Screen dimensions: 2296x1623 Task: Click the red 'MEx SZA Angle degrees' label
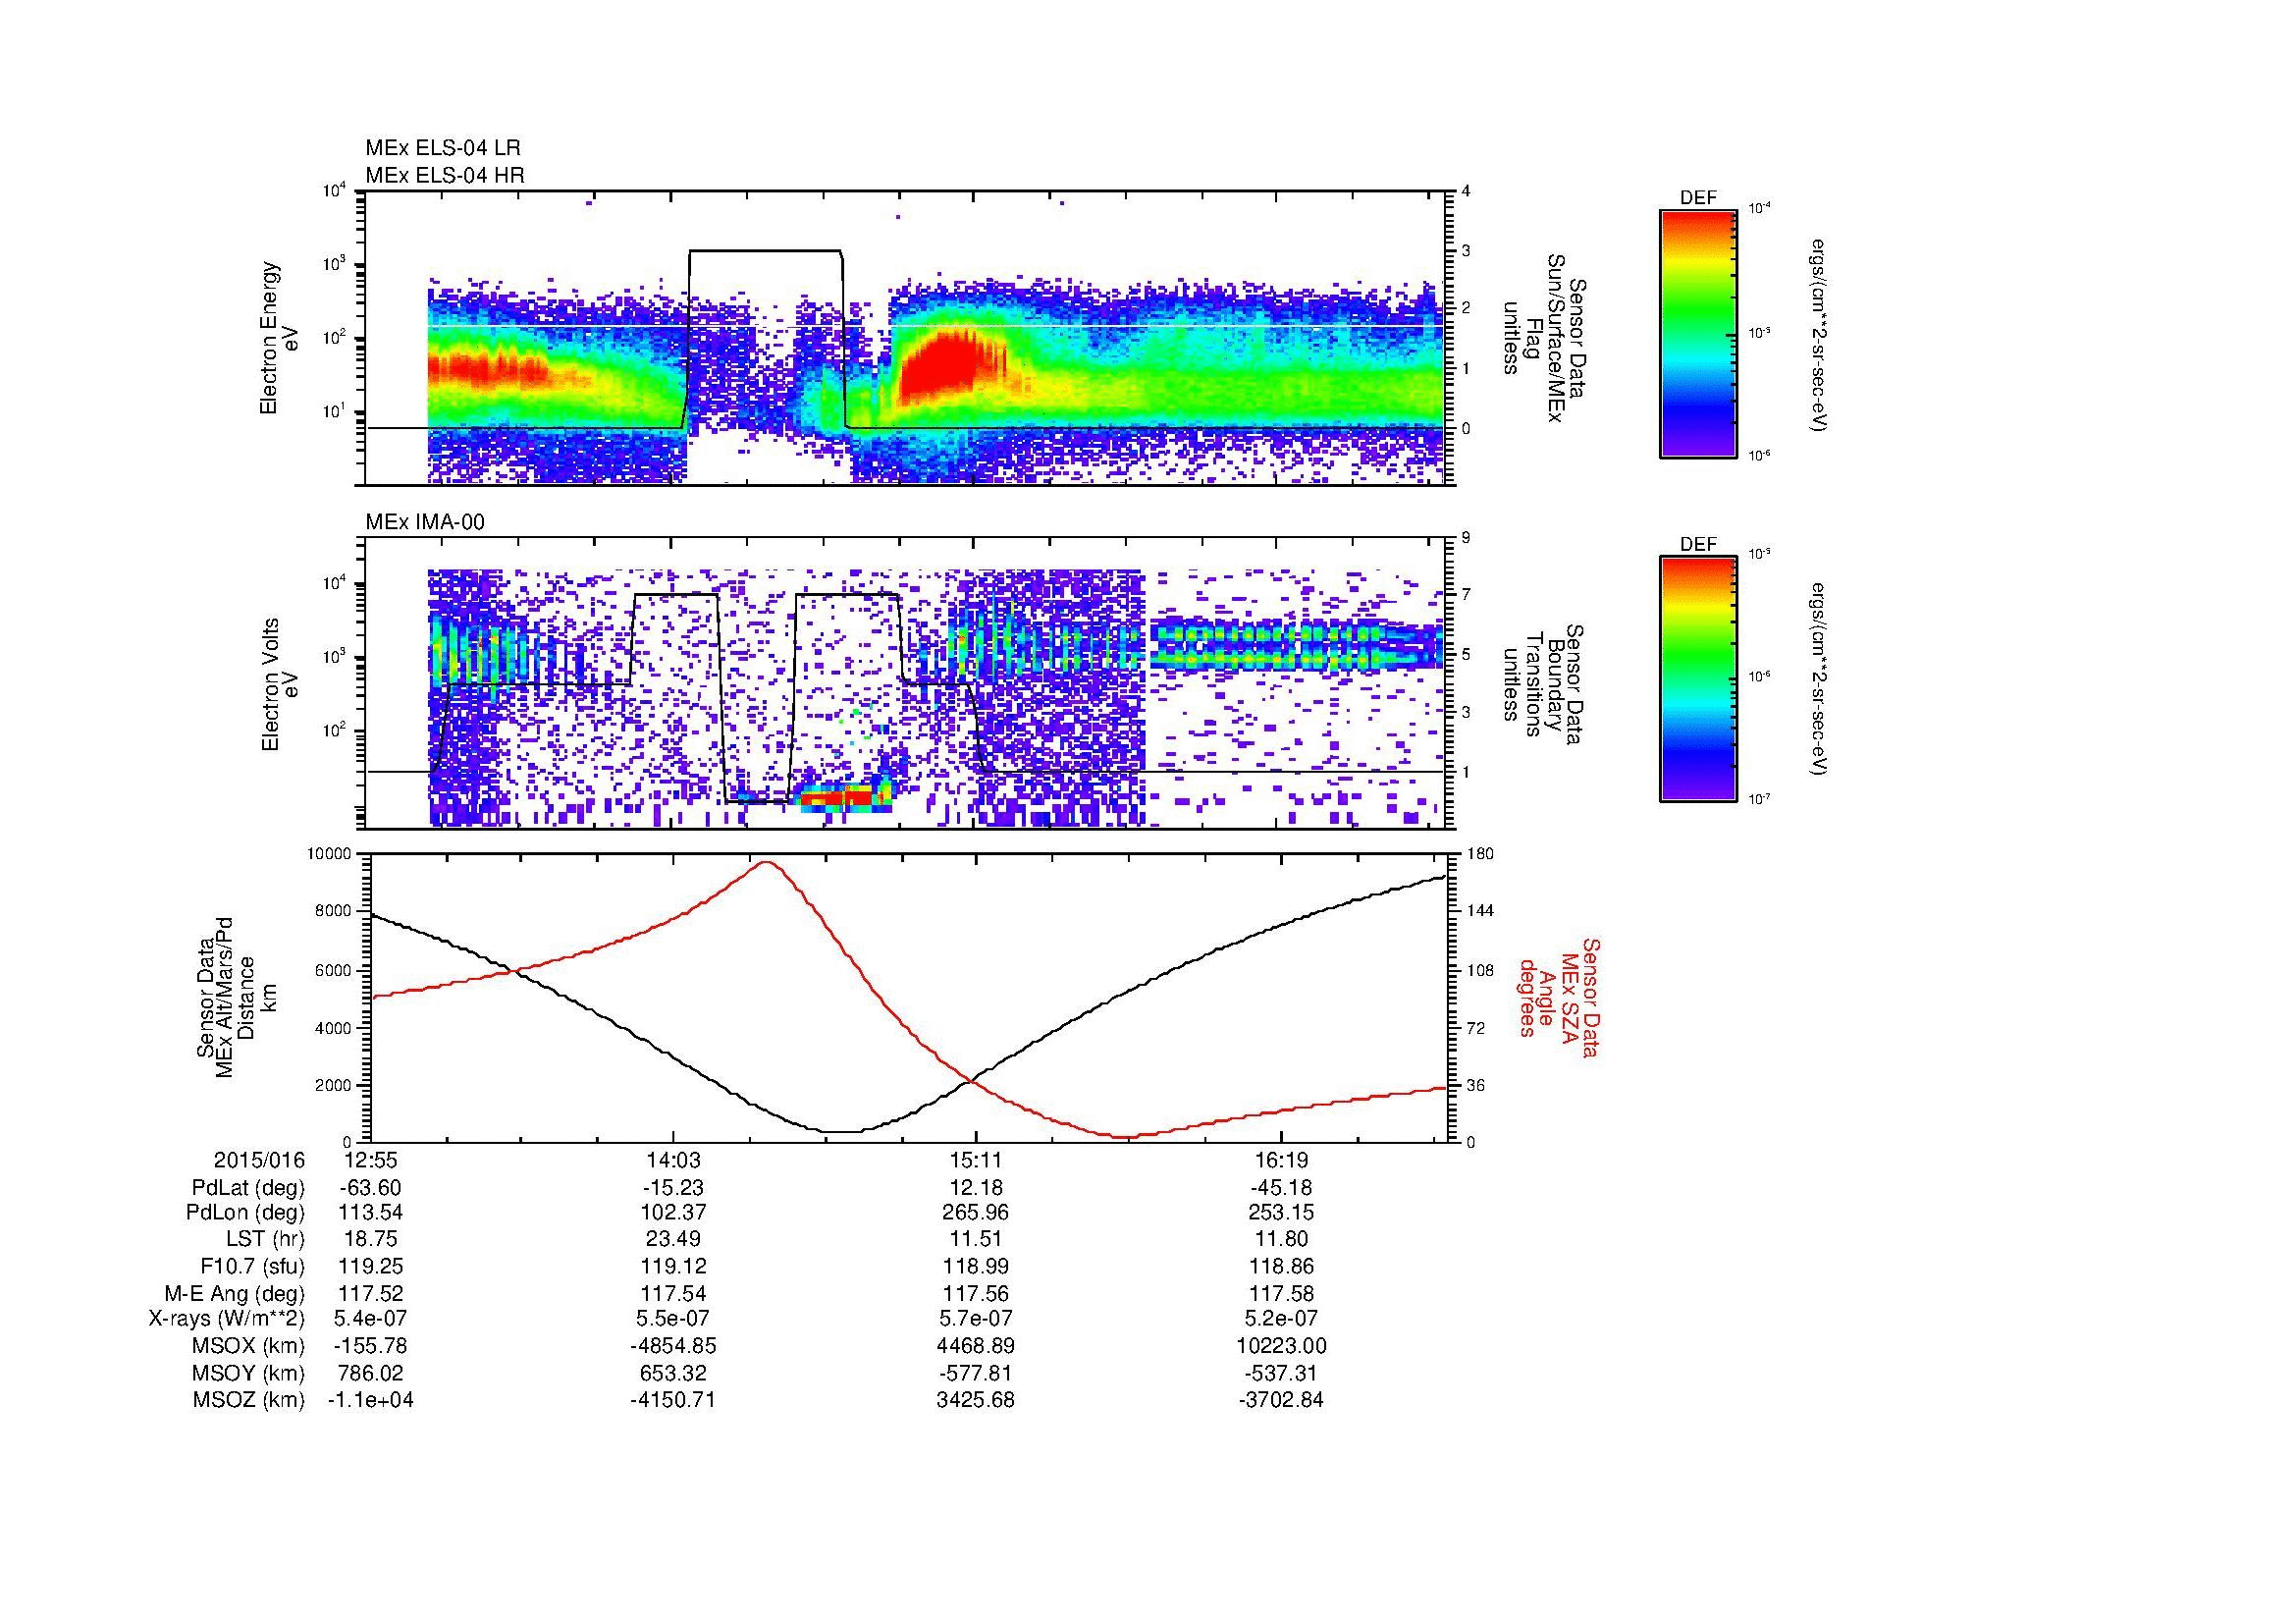pos(1559,997)
